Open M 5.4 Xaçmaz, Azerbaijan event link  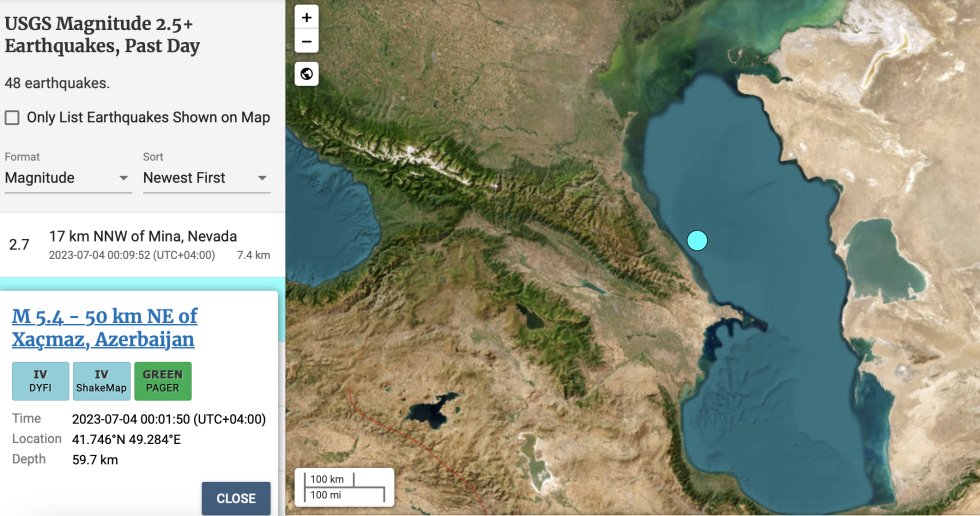click(104, 327)
